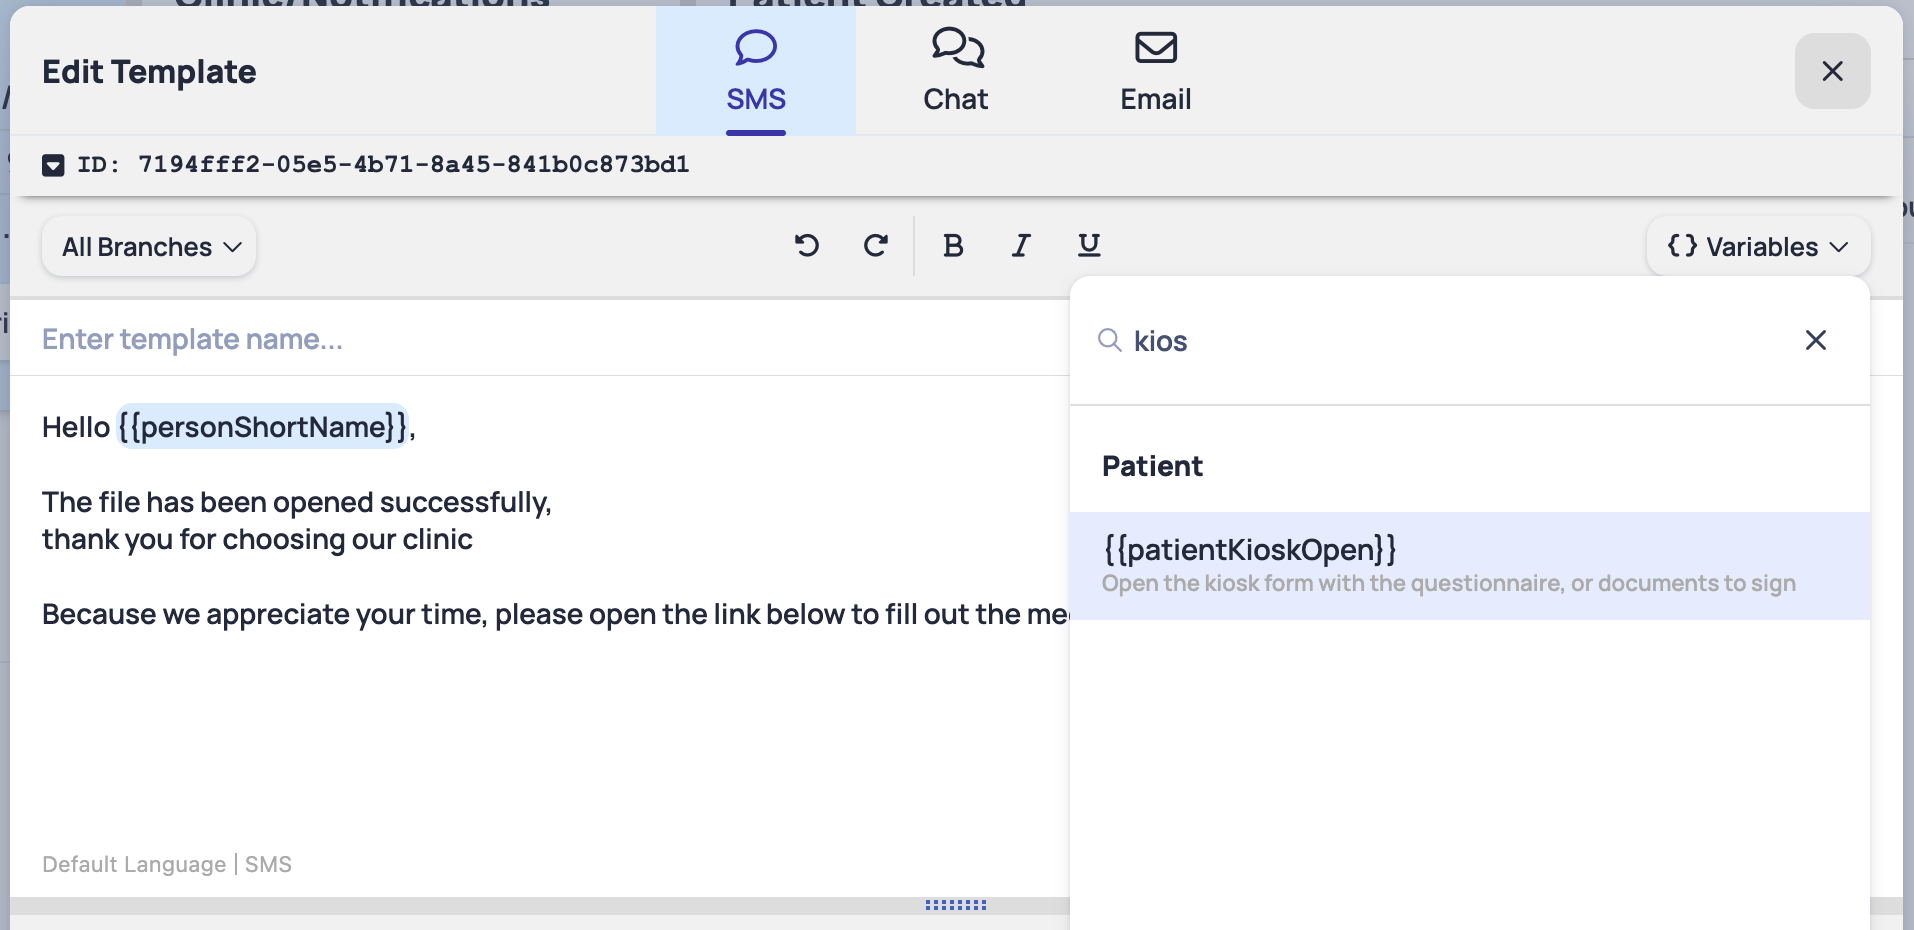1914x930 pixels.
Task: Click the Redo arrow icon
Action: pyautogui.click(x=876, y=245)
